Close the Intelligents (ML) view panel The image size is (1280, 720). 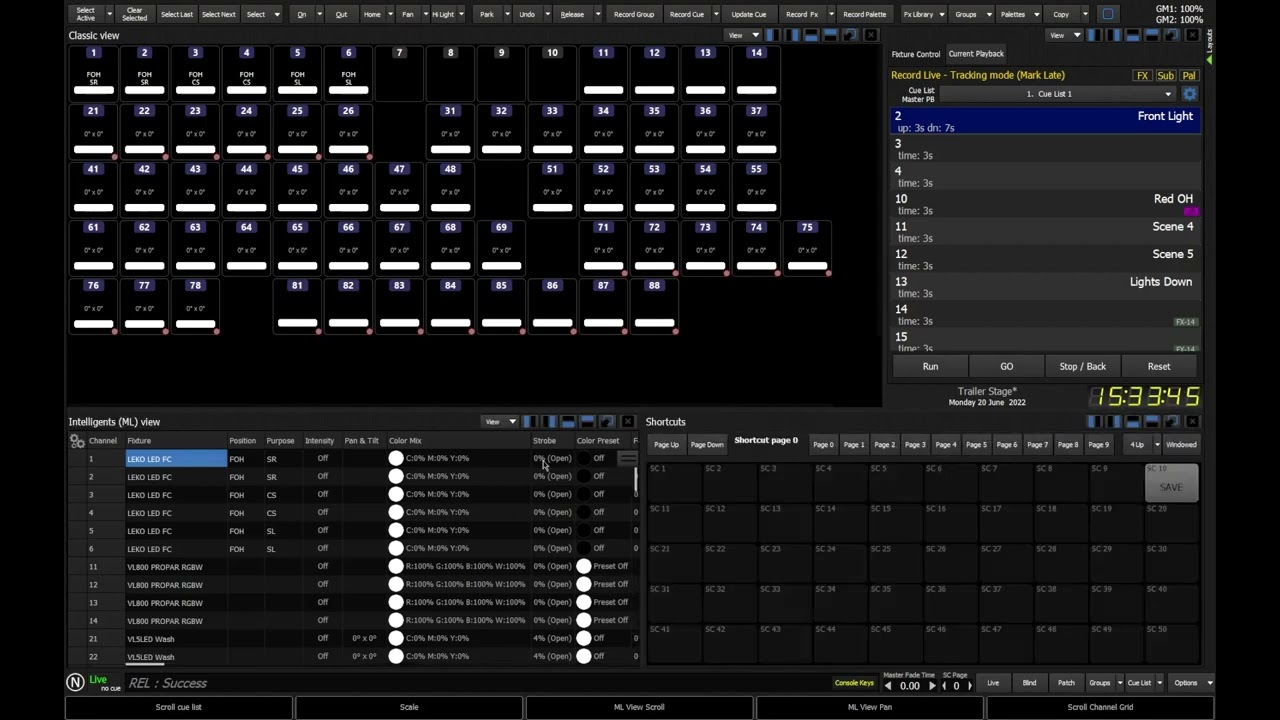627,422
